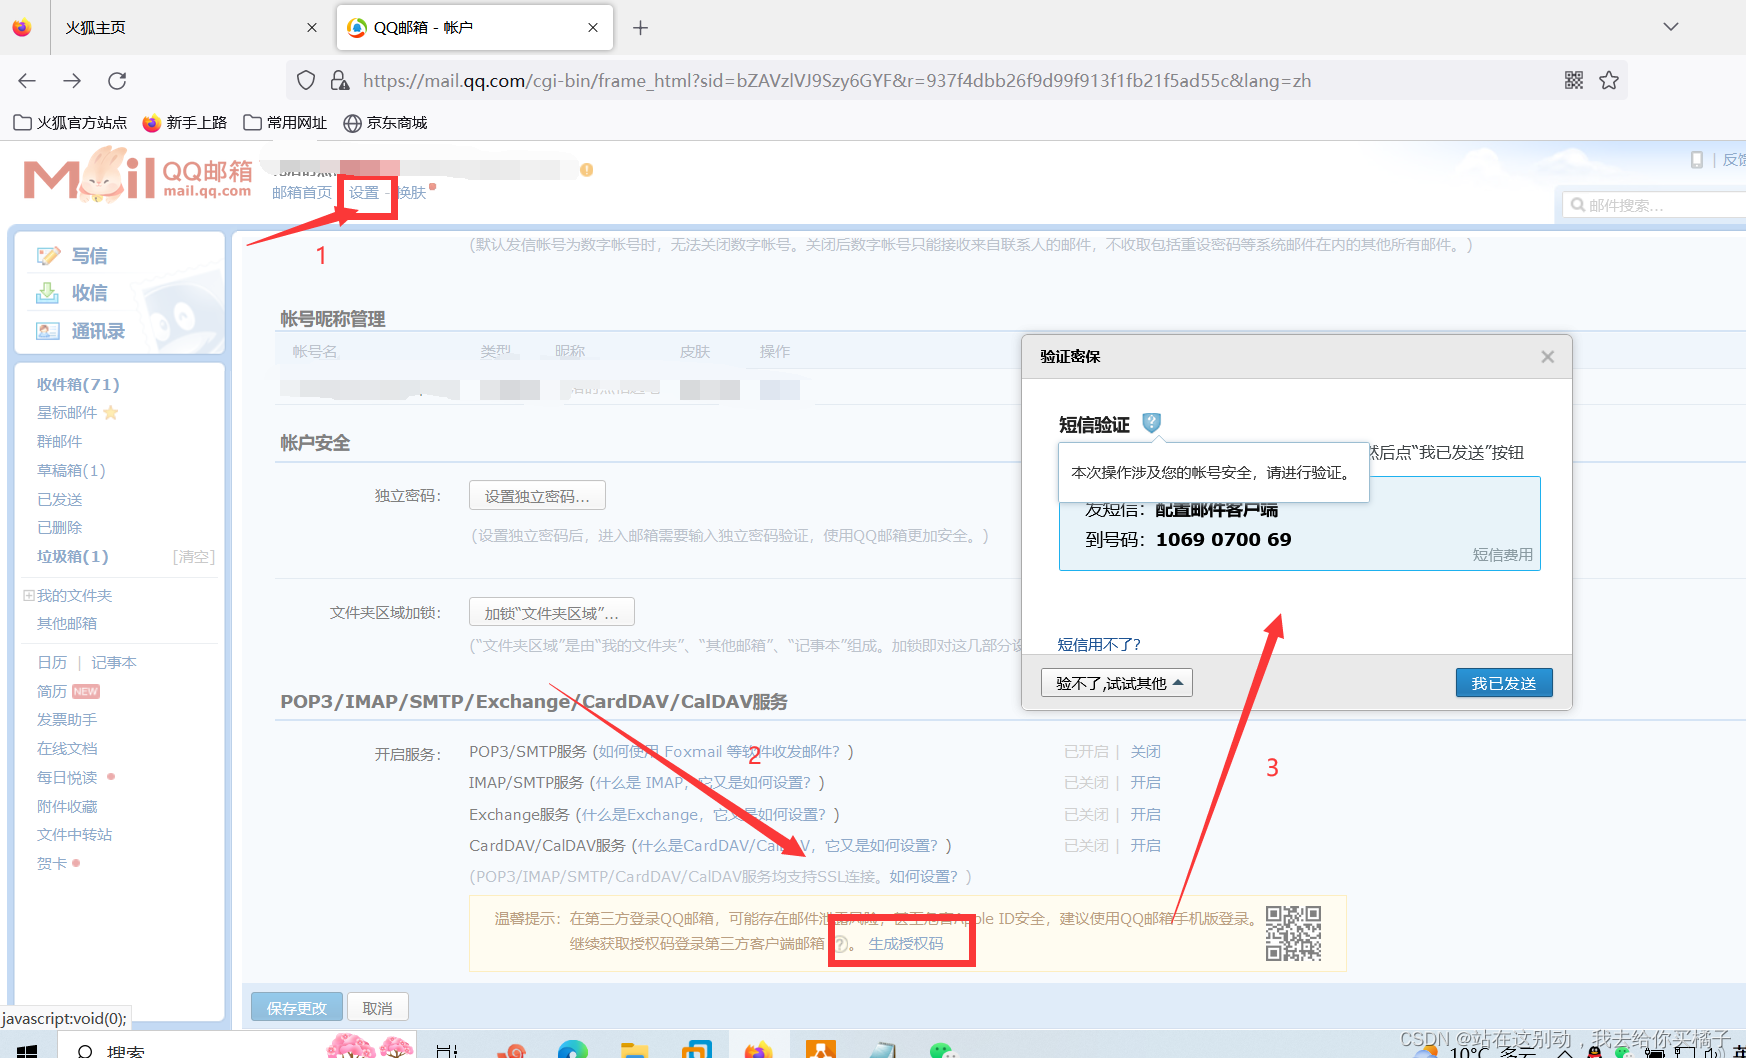Open 发票助手 in sidebar
The width and height of the screenshot is (1746, 1058).
tap(67, 720)
